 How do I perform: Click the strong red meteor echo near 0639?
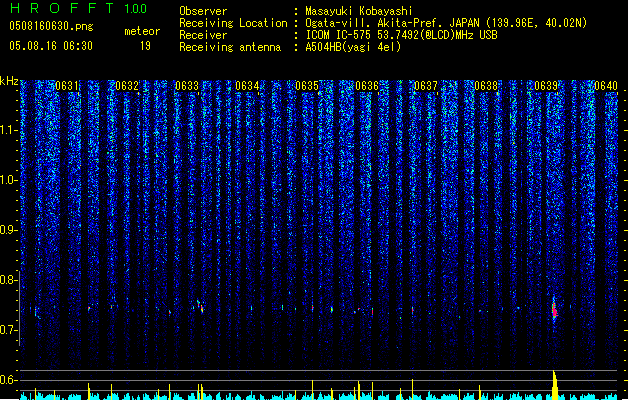[554, 310]
